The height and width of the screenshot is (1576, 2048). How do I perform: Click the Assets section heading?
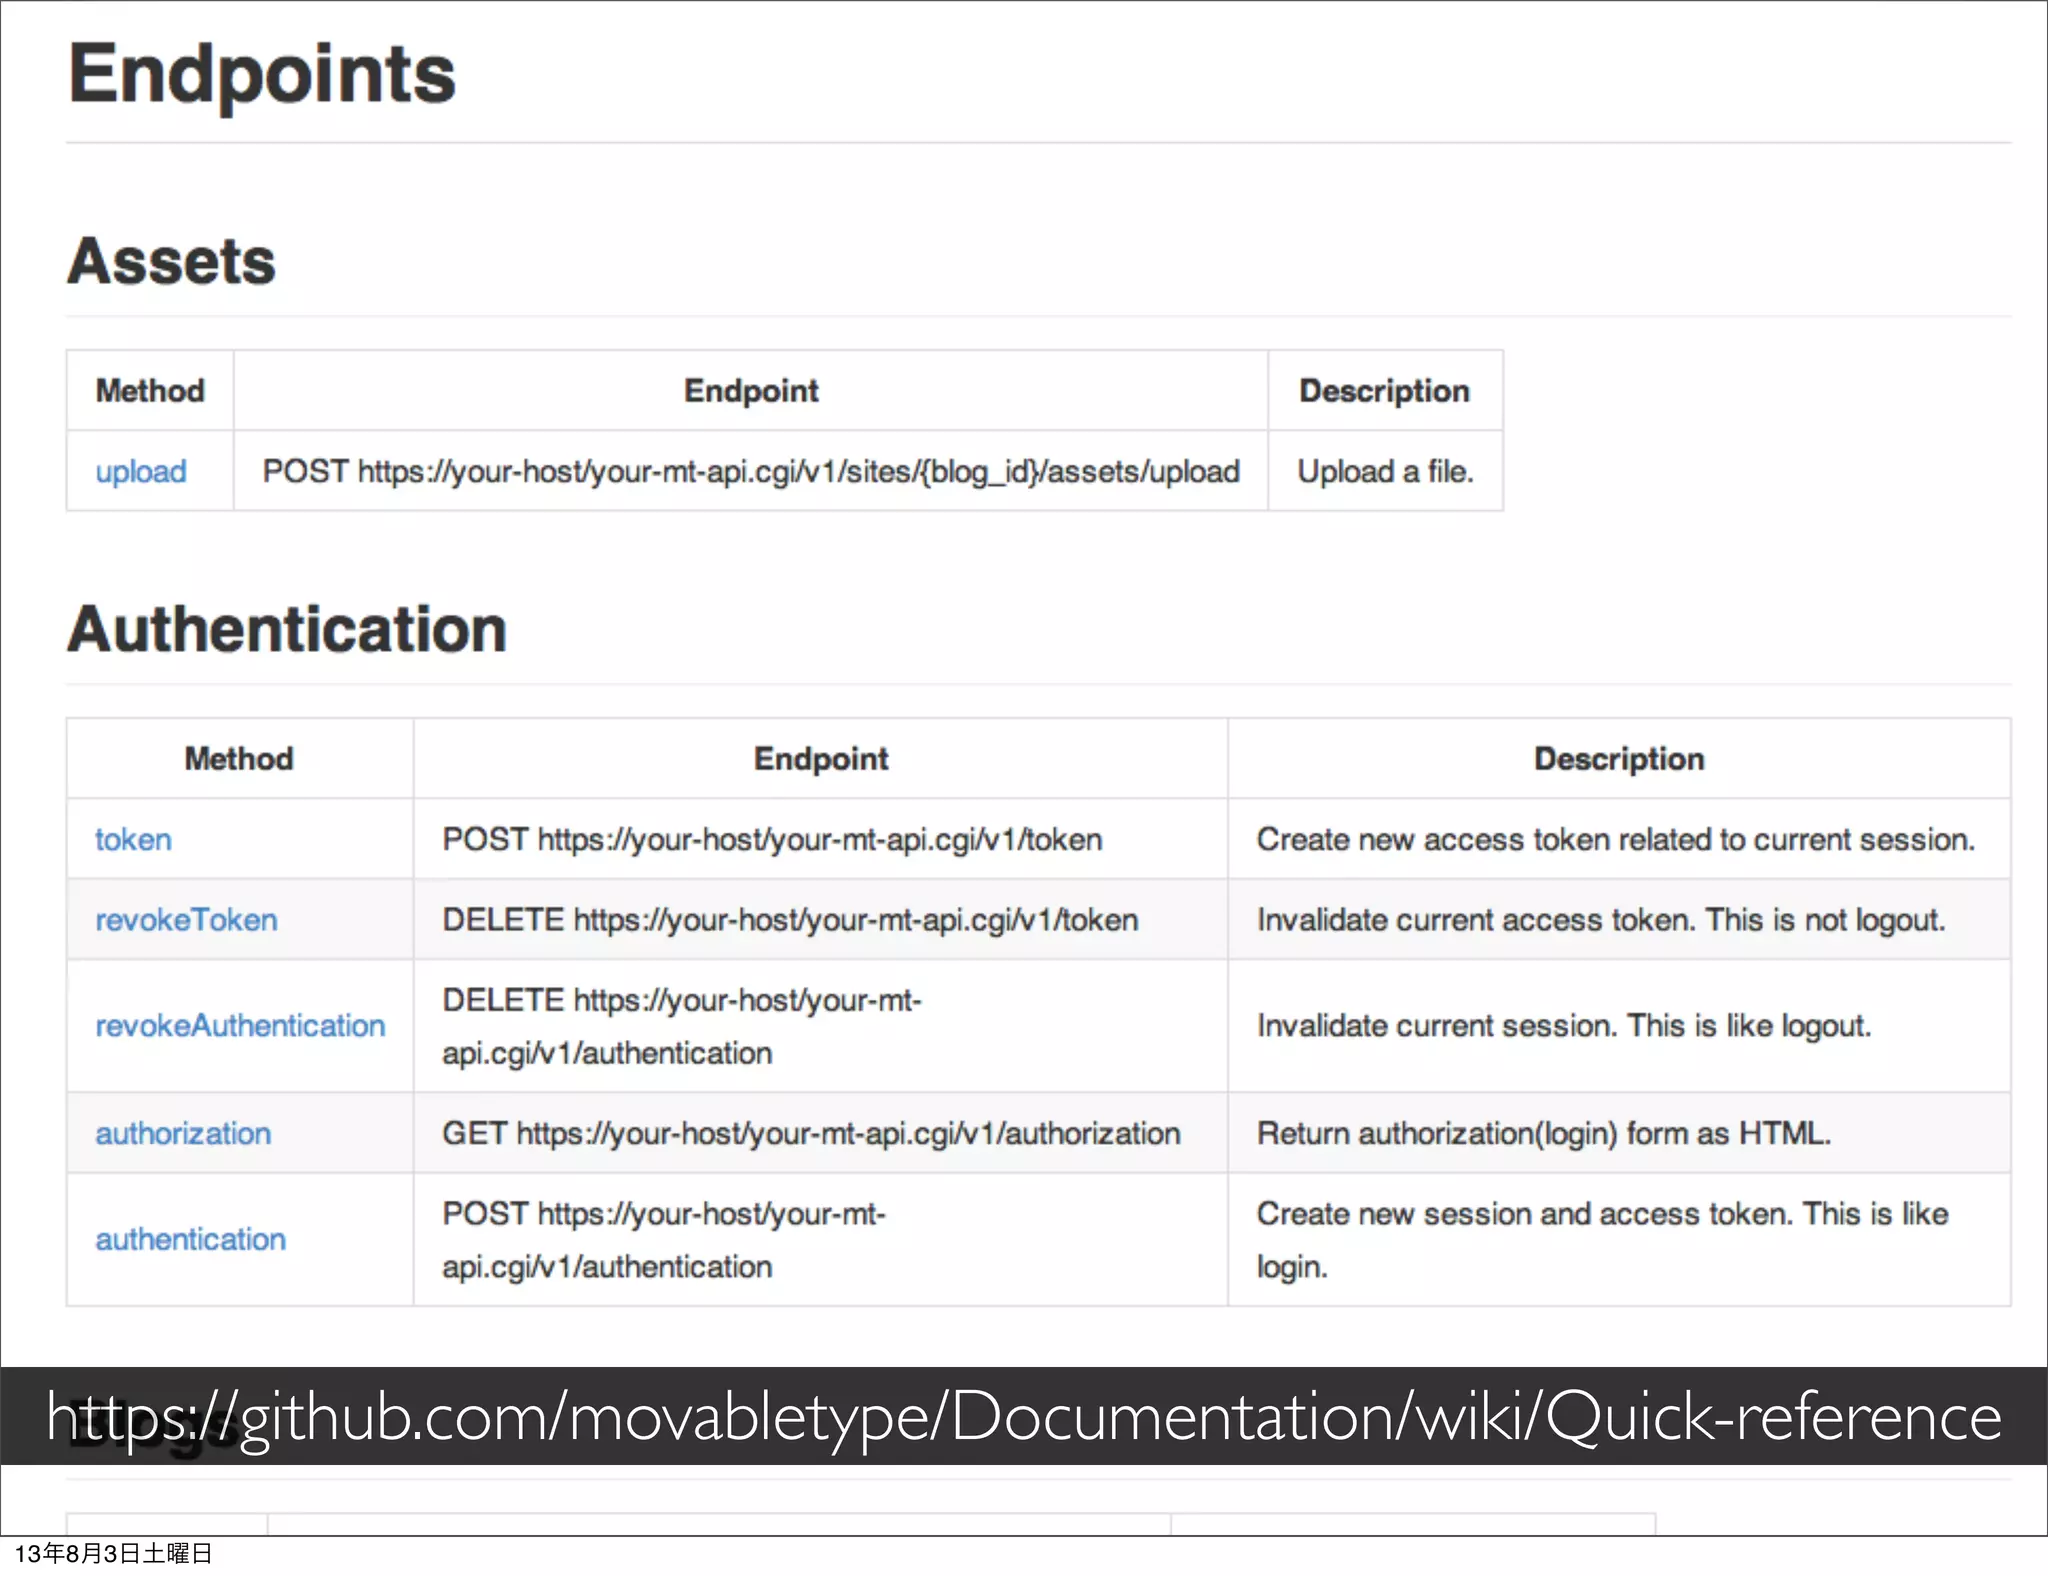(171, 261)
